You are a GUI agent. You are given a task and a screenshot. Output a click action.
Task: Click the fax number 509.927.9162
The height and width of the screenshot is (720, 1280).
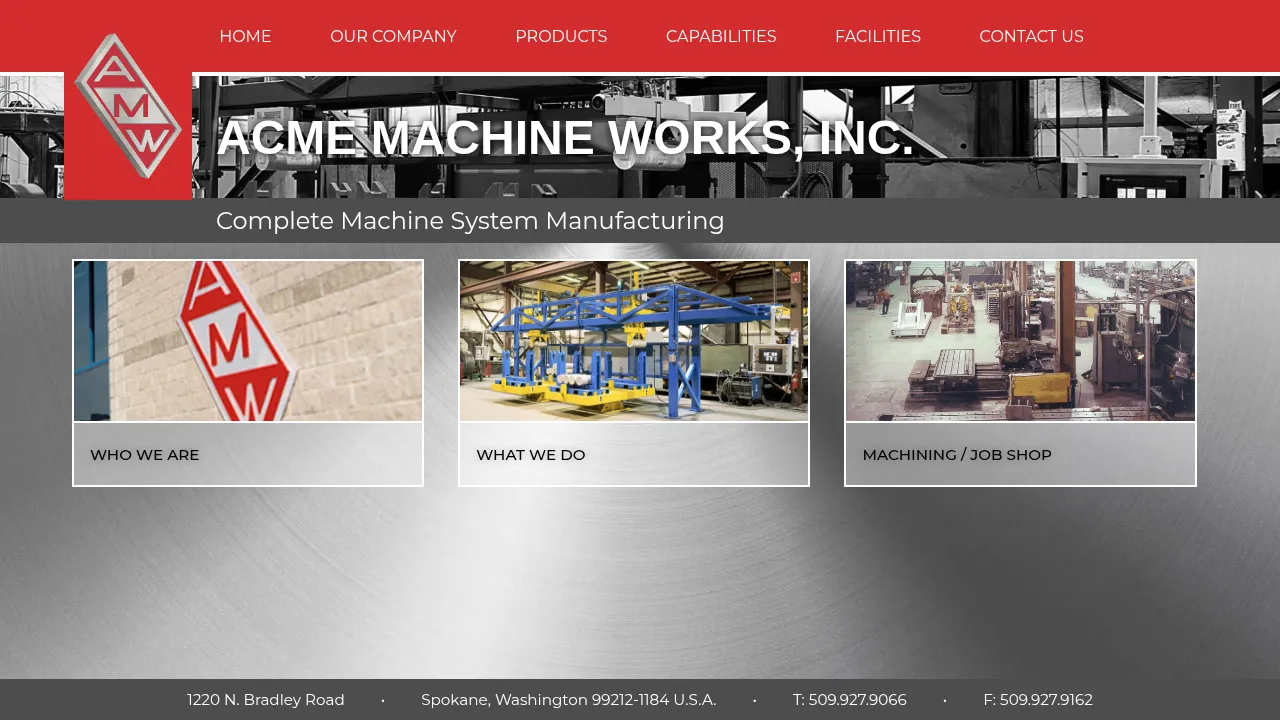click(x=1038, y=700)
